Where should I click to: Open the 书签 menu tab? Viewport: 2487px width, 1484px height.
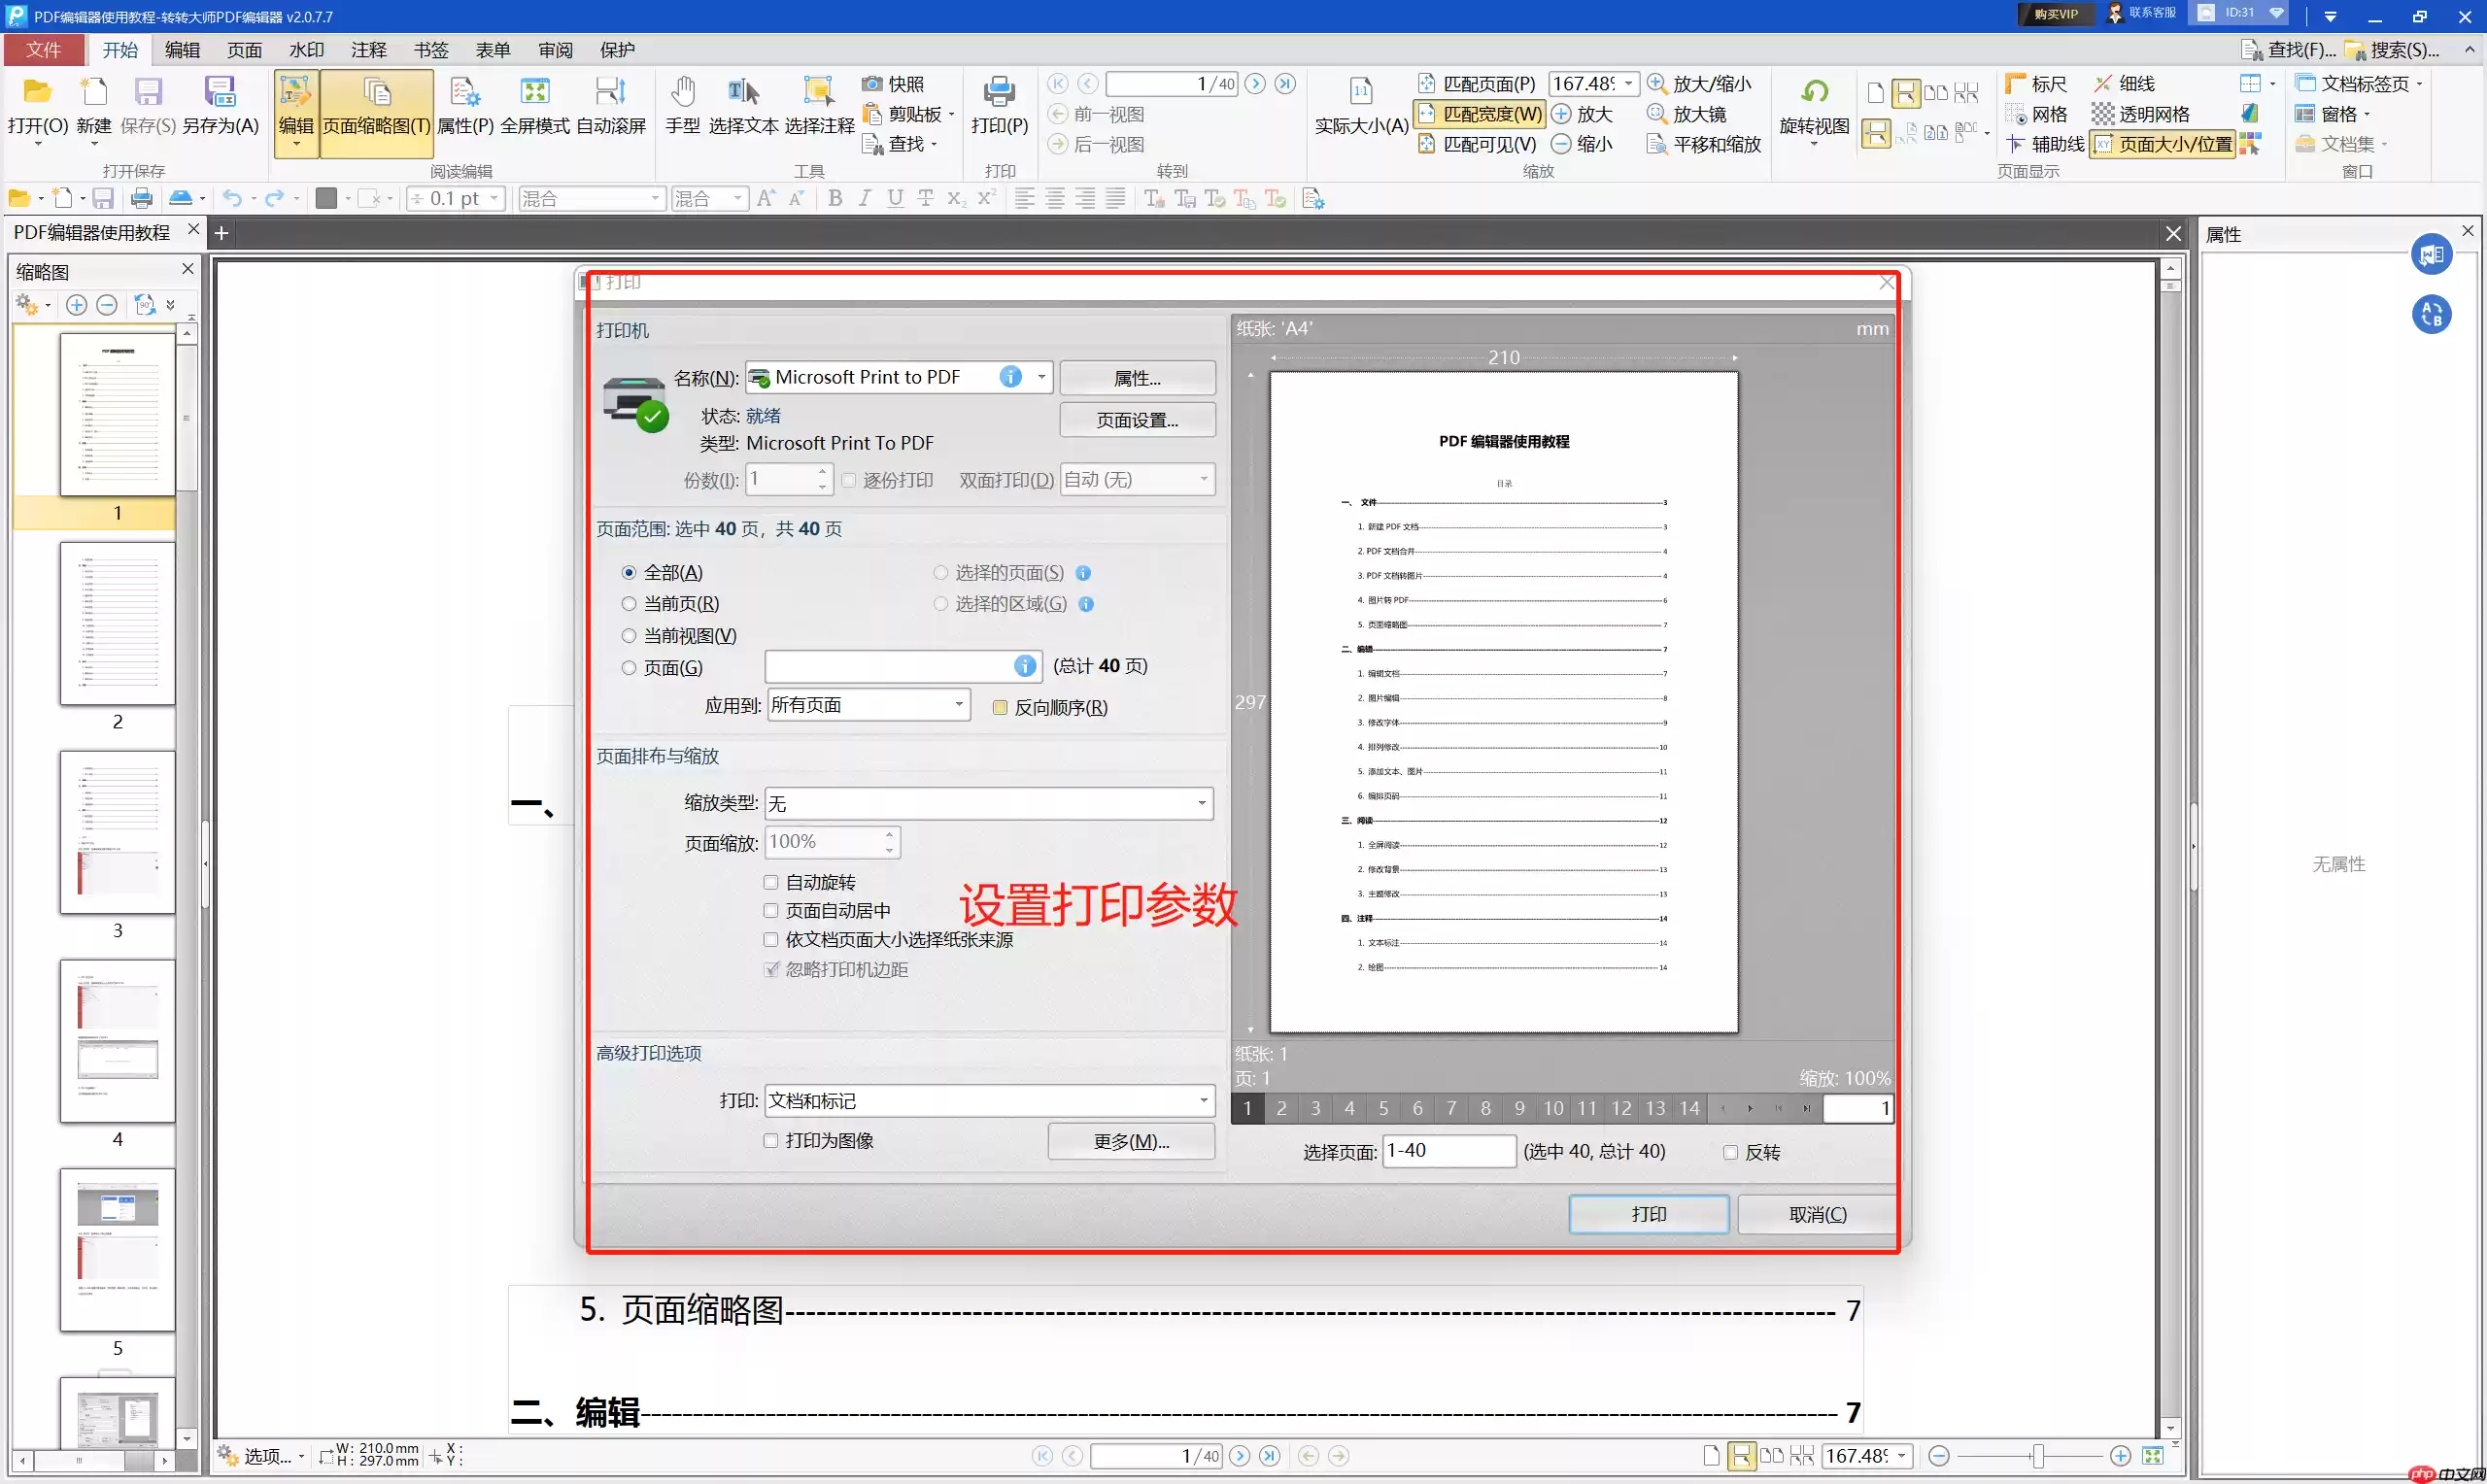pyautogui.click(x=430, y=49)
